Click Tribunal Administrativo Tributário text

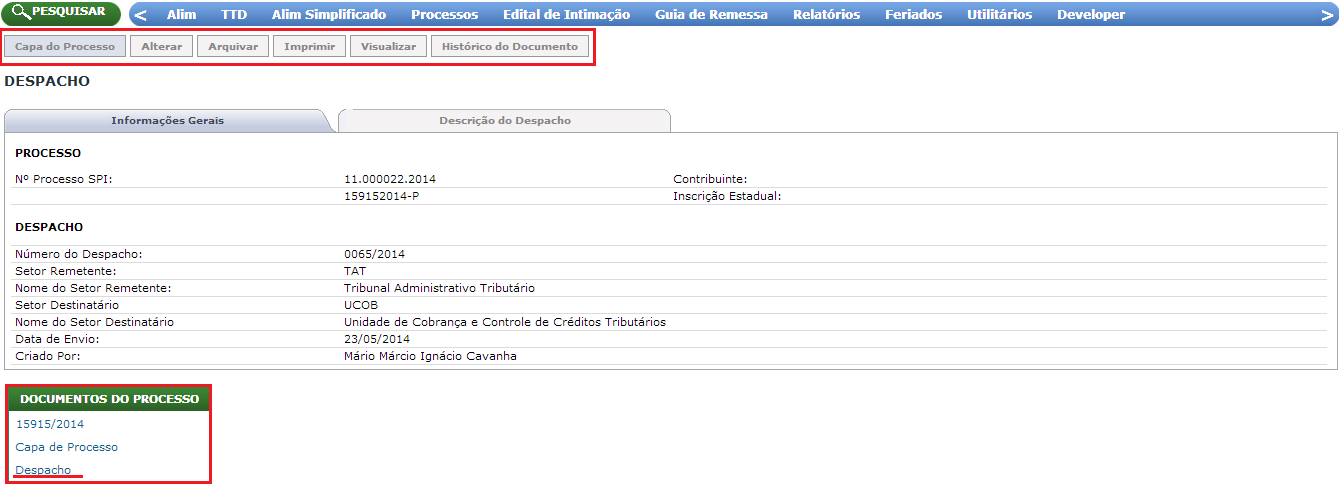click(439, 288)
